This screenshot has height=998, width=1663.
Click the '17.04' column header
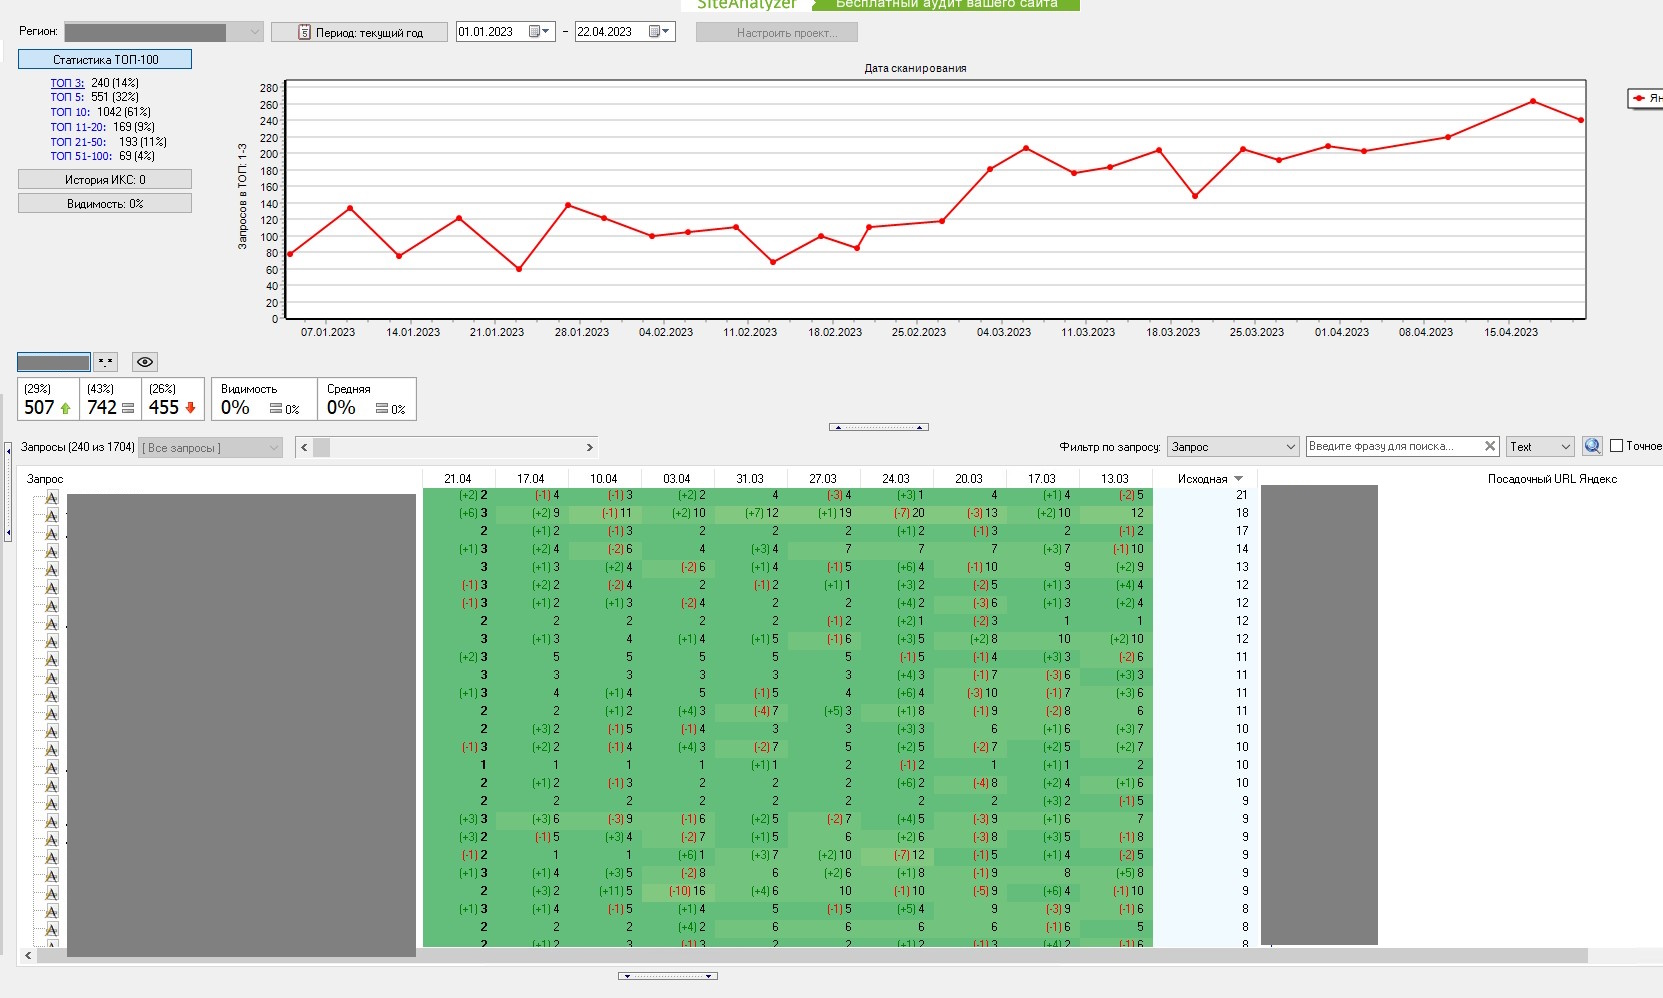pyautogui.click(x=531, y=479)
